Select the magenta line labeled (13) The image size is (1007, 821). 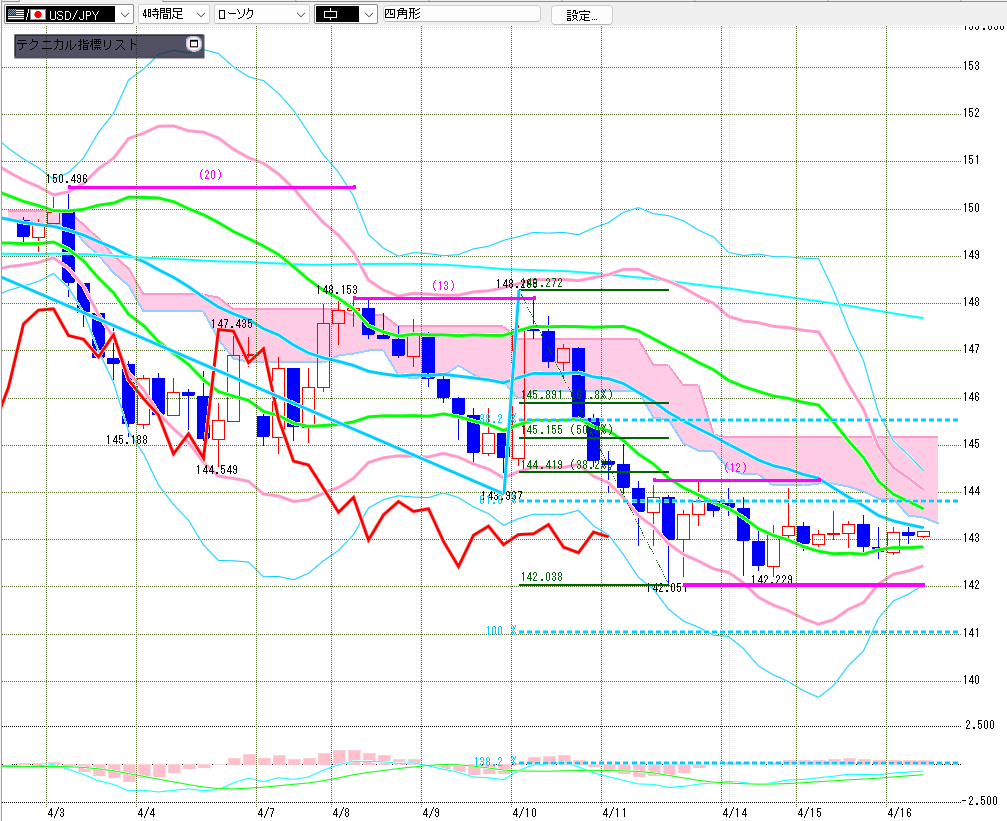point(444,298)
